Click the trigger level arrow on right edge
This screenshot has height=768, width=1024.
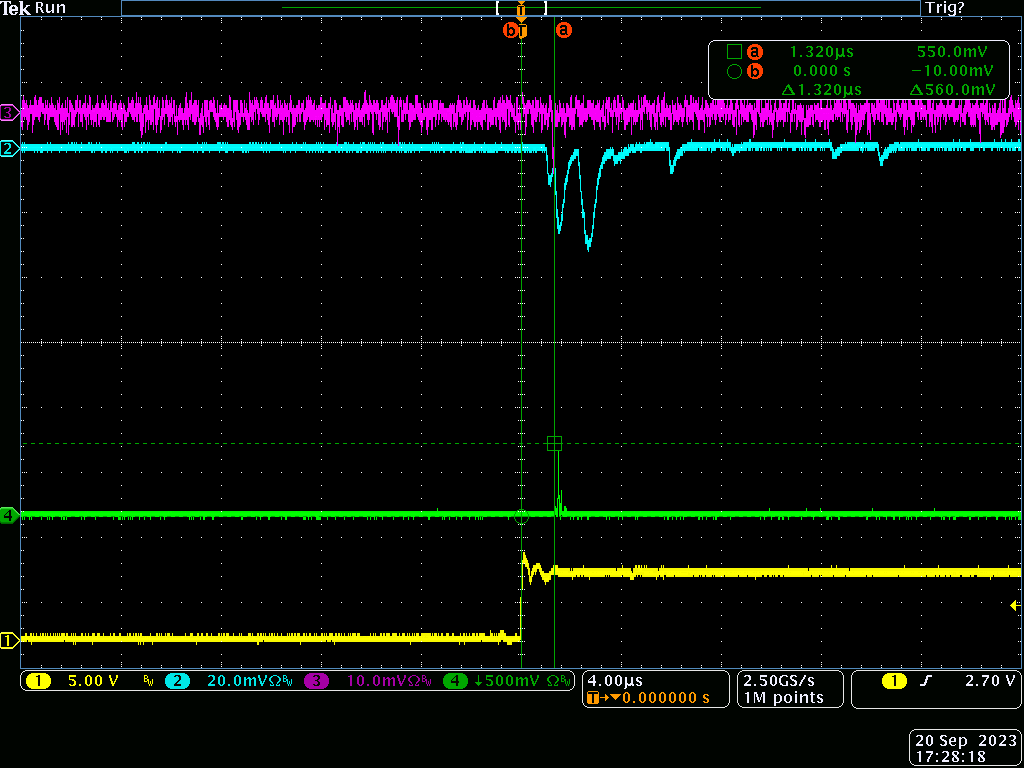[1015, 606]
